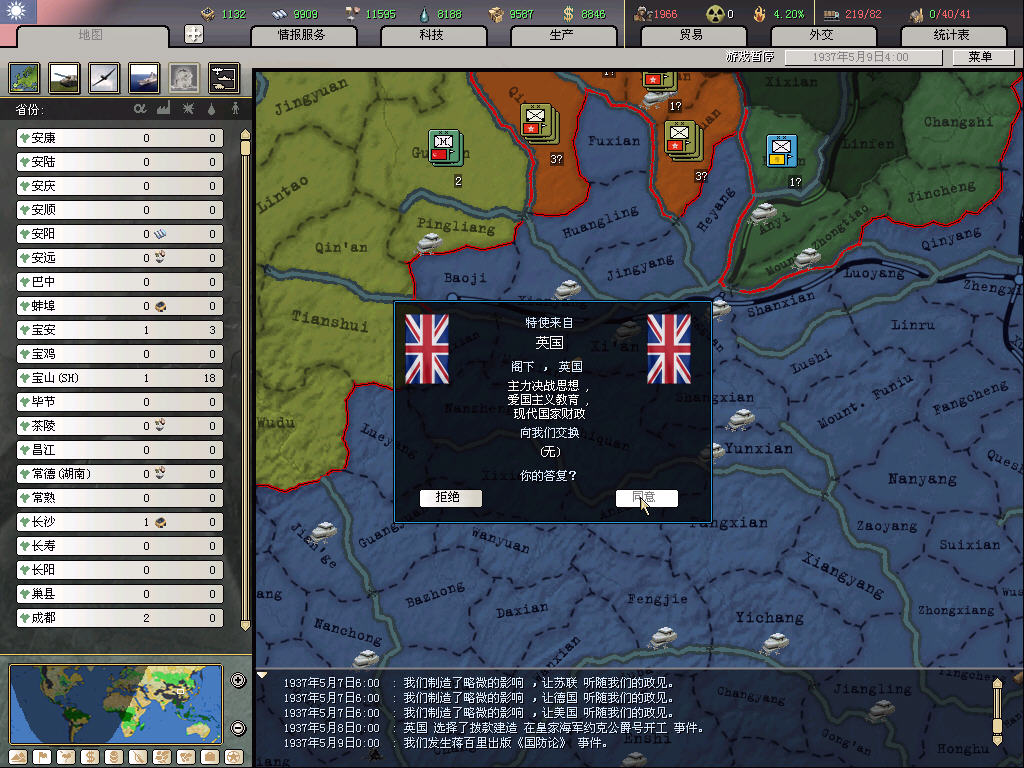Click the oil droplet resource icon in top bar
This screenshot has width=1024, height=768.
pyautogui.click(x=425, y=14)
